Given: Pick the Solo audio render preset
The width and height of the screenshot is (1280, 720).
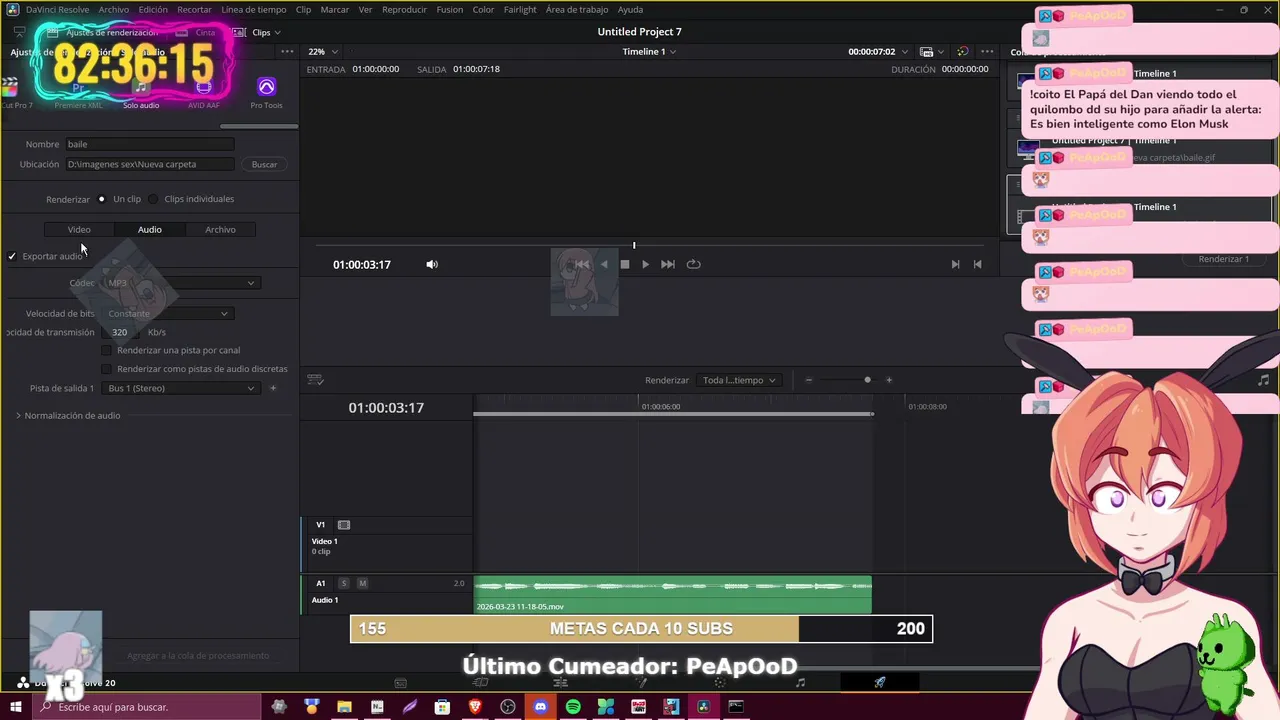Looking at the screenshot, I should 141,95.
